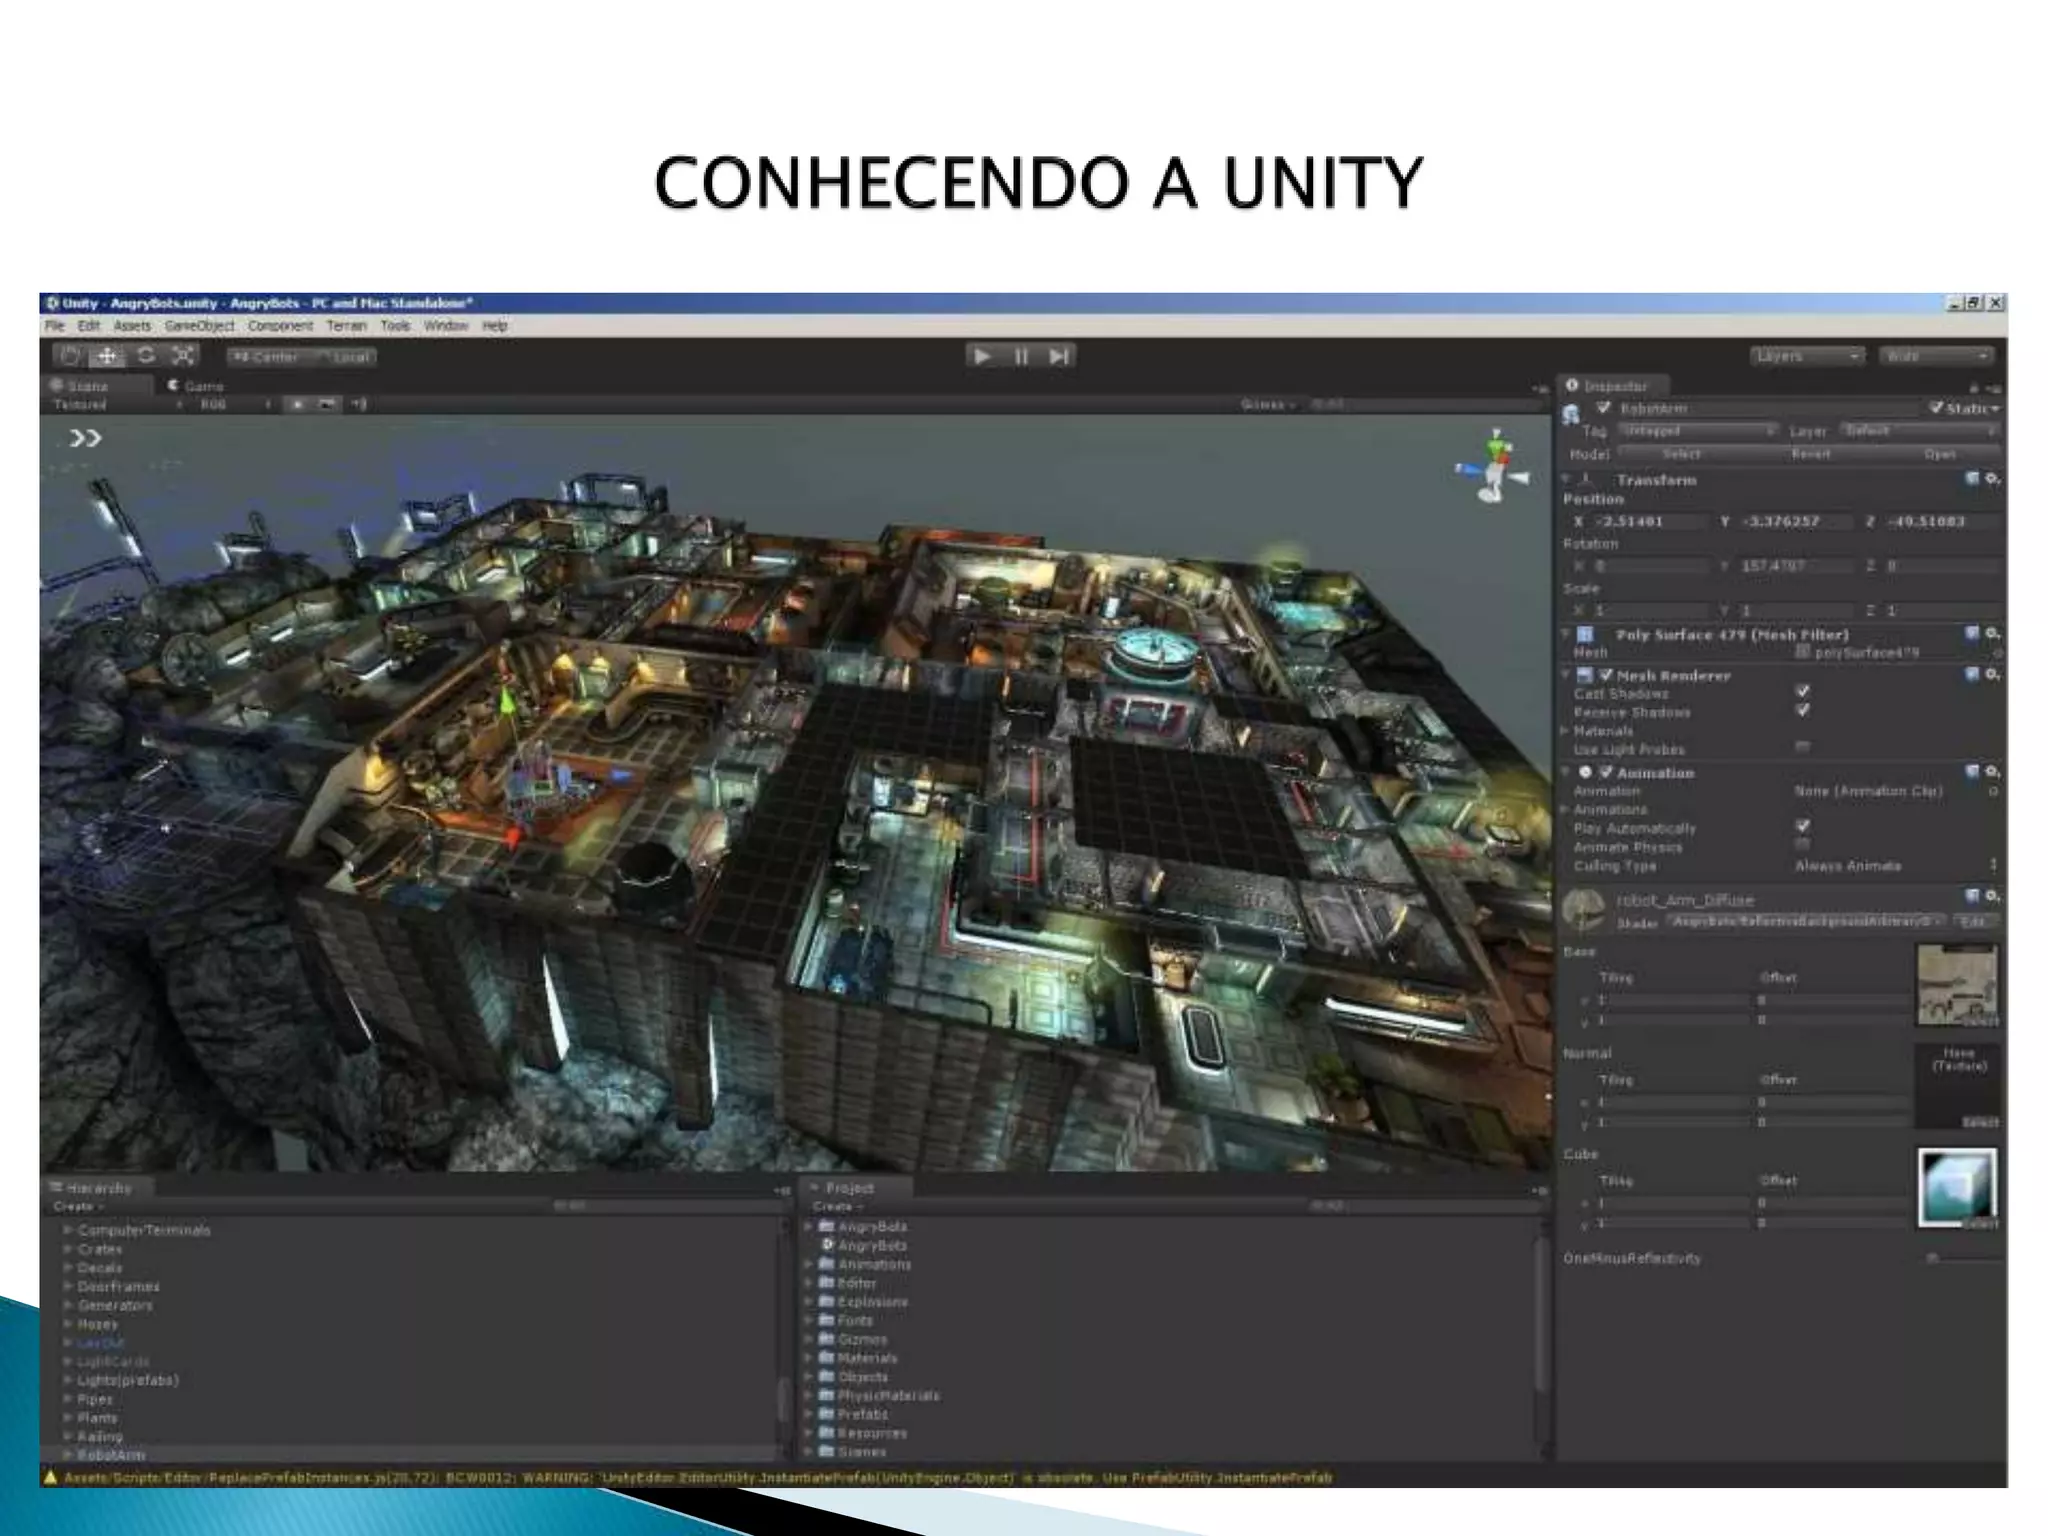Open Mesh Renderer help icon
Viewport: 2048px width, 1536px height.
pyautogui.click(x=1973, y=675)
